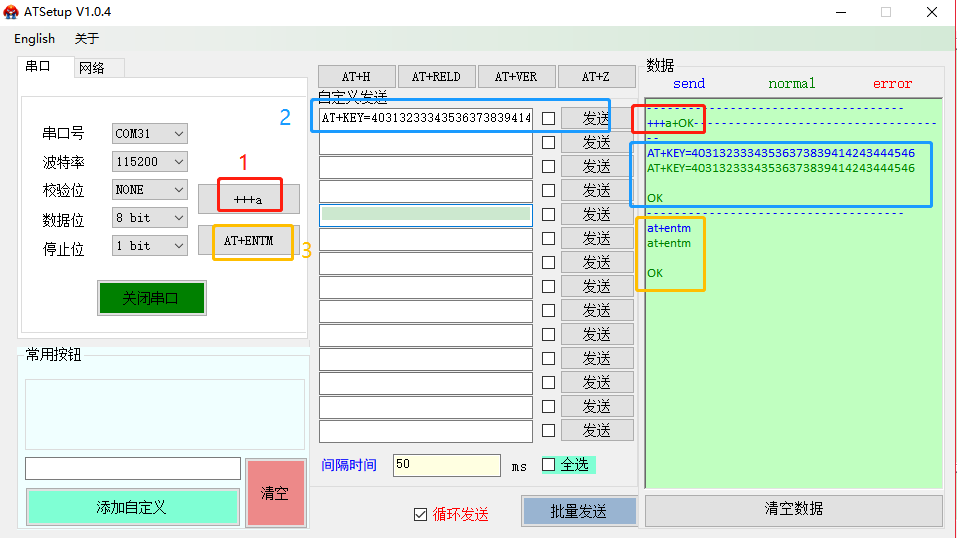The image size is (957, 538).
Task: Click the ATSetup app icon in title bar
Action: coord(11,12)
